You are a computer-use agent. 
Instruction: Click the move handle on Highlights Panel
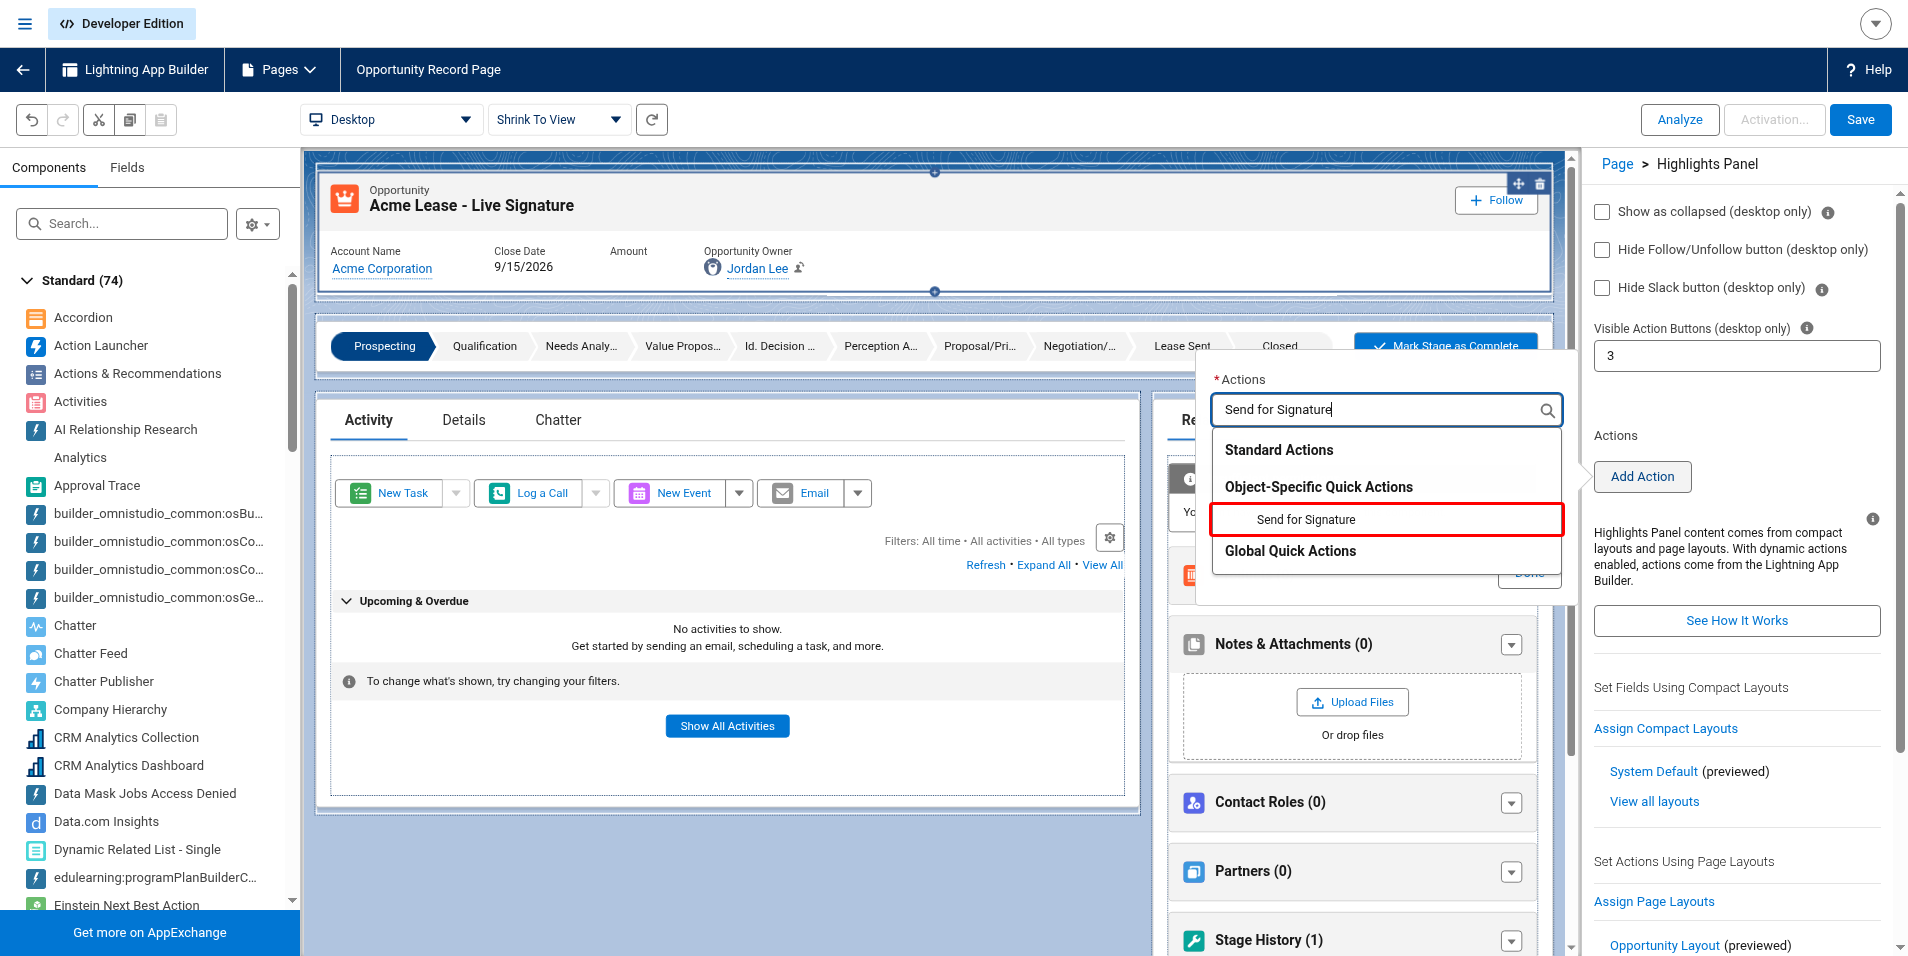tap(1519, 184)
